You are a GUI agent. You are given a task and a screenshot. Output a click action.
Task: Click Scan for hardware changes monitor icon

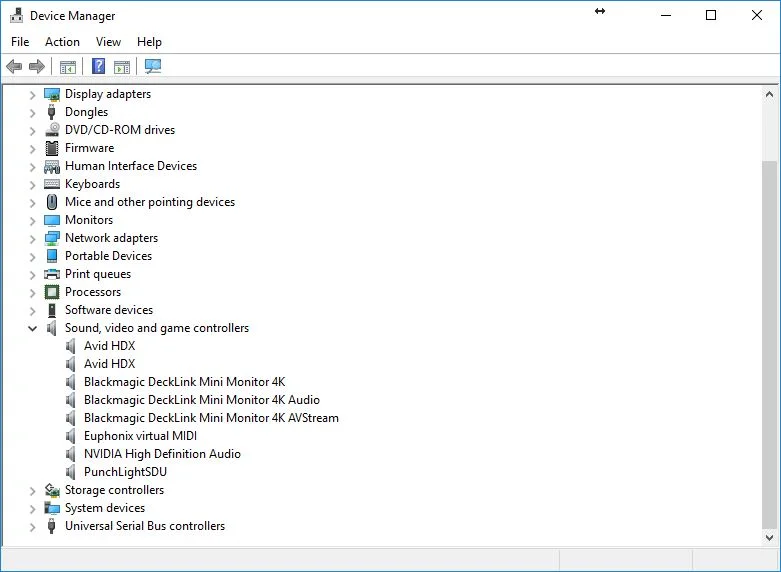pos(153,66)
